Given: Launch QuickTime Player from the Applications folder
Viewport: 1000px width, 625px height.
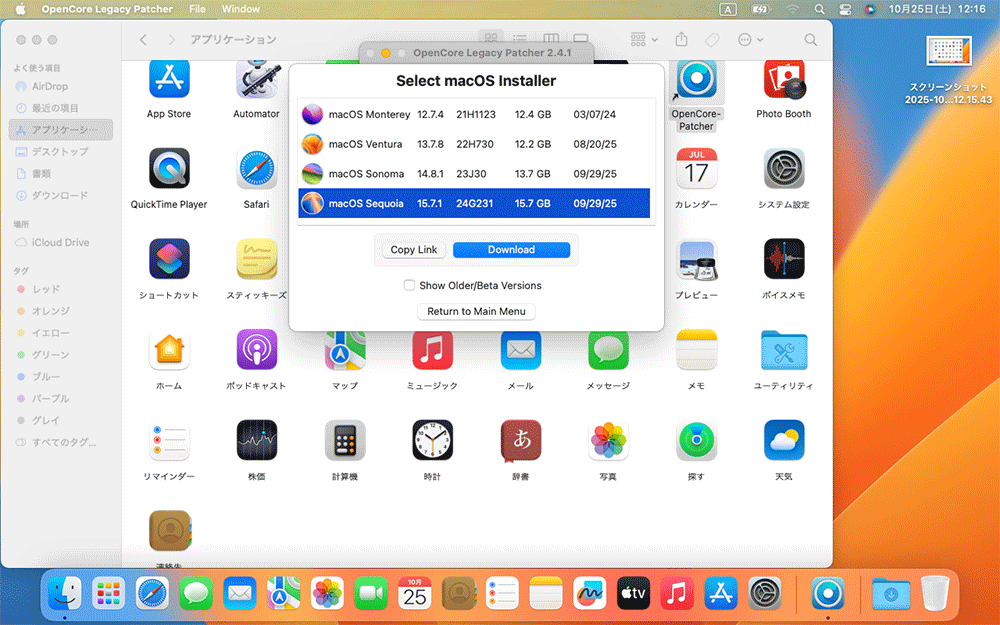Looking at the screenshot, I should pyautogui.click(x=169, y=170).
